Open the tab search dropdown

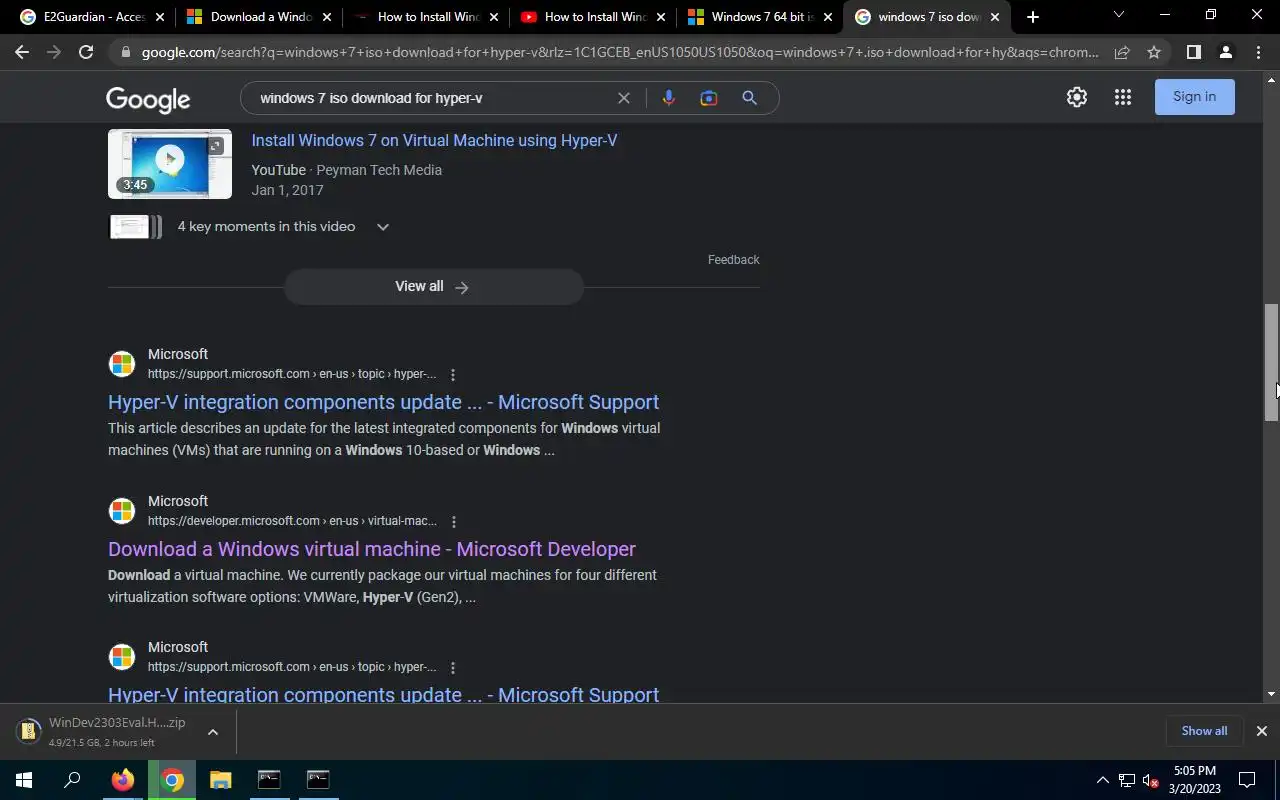(x=1118, y=15)
